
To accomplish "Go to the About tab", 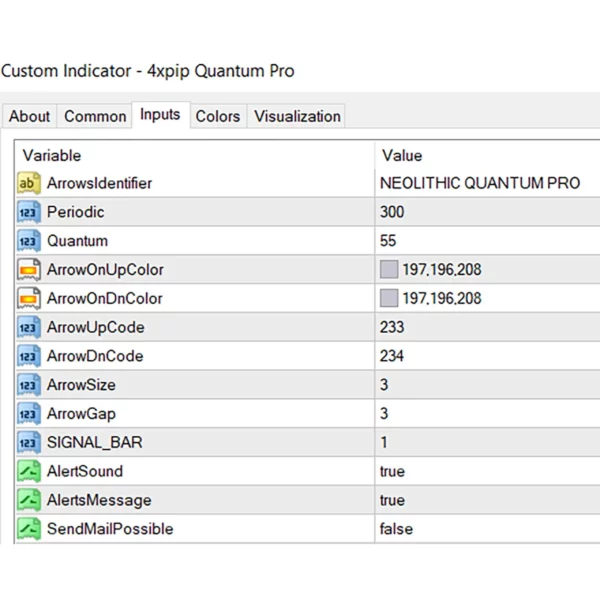I will pyautogui.click(x=29, y=116).
